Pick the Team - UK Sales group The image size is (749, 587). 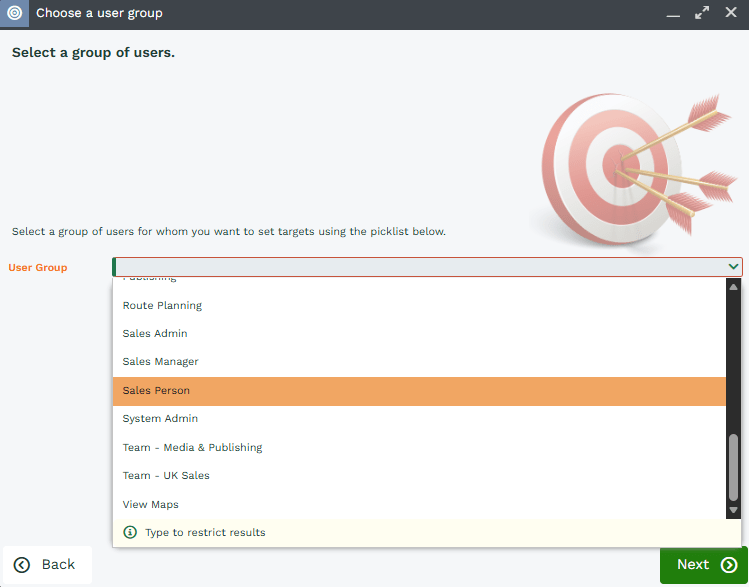166,475
